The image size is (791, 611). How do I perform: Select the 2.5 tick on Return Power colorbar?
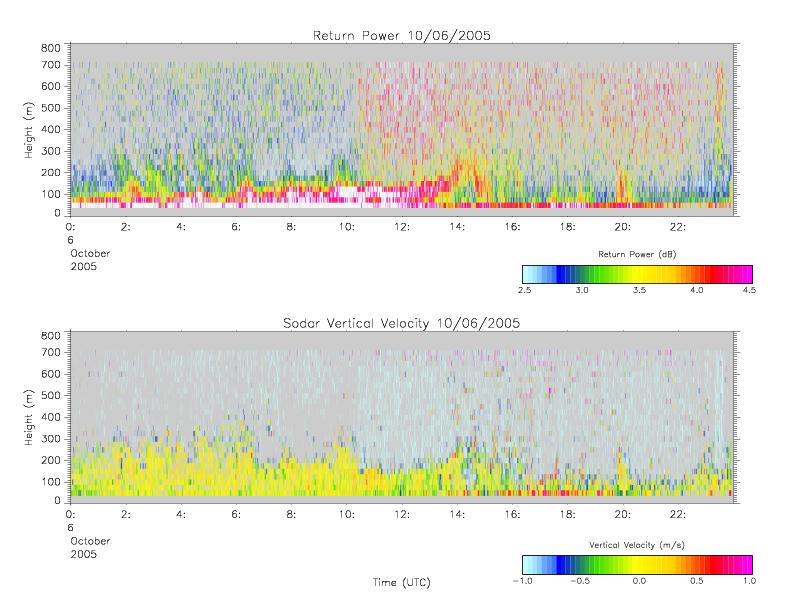point(524,290)
